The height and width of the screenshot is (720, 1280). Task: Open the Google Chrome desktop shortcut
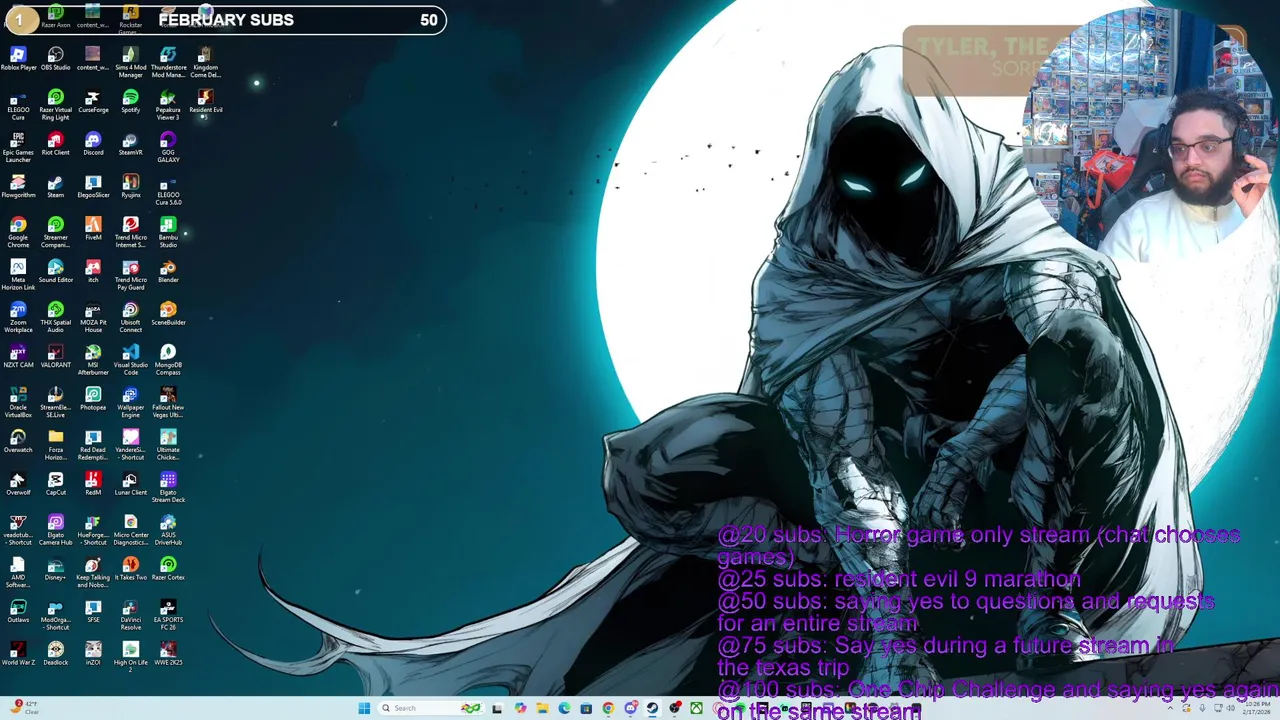(x=18, y=233)
